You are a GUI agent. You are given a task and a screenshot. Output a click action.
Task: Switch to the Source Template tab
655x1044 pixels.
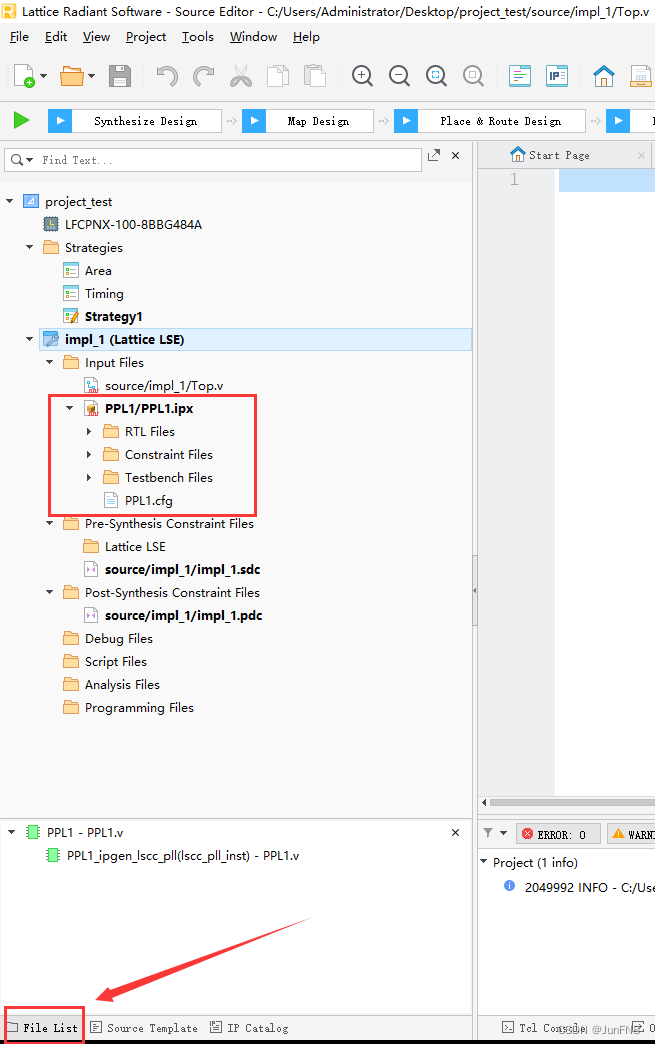[144, 1028]
